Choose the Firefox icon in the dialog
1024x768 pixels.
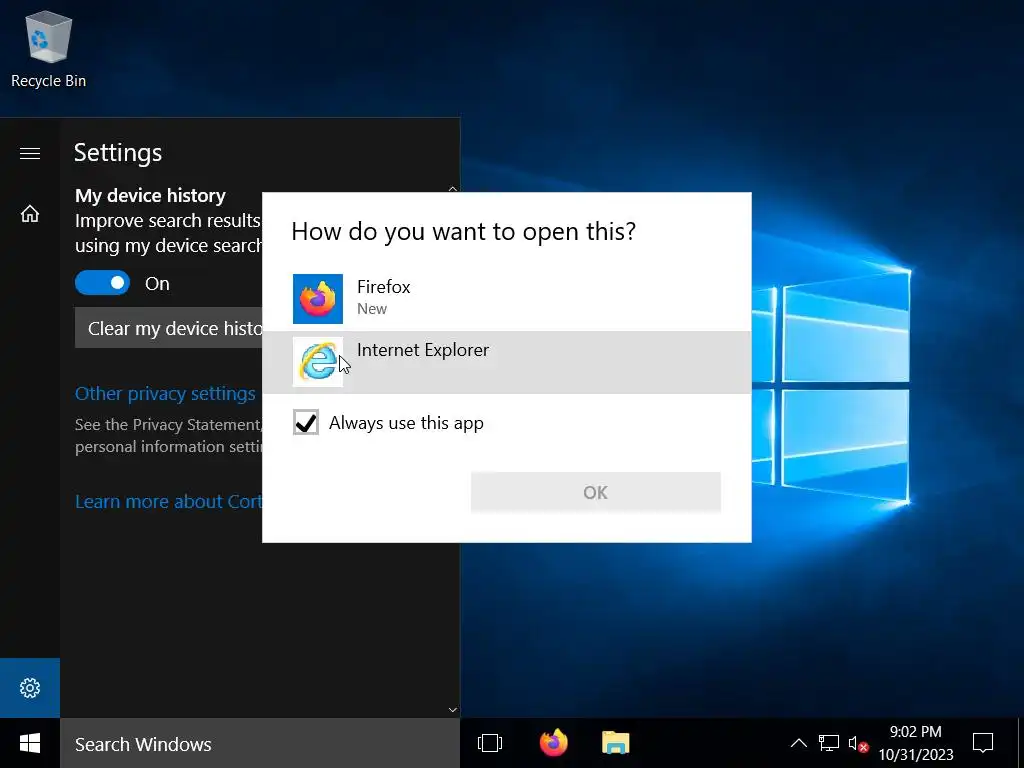[x=317, y=299]
